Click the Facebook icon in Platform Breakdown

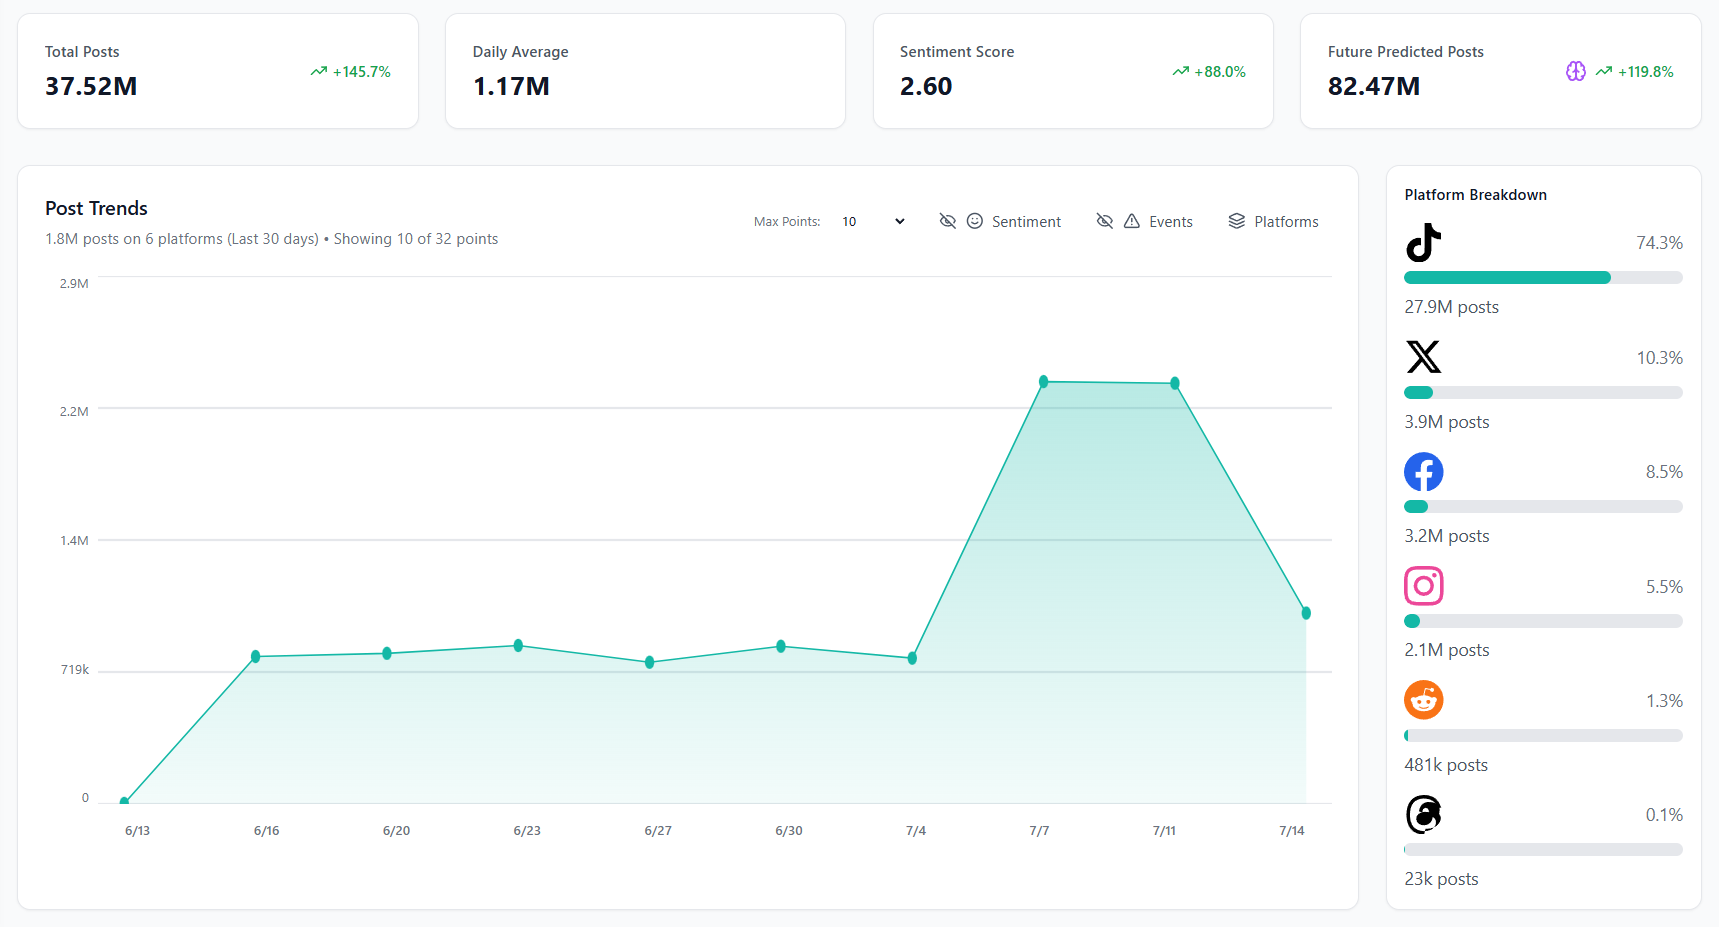click(x=1423, y=471)
